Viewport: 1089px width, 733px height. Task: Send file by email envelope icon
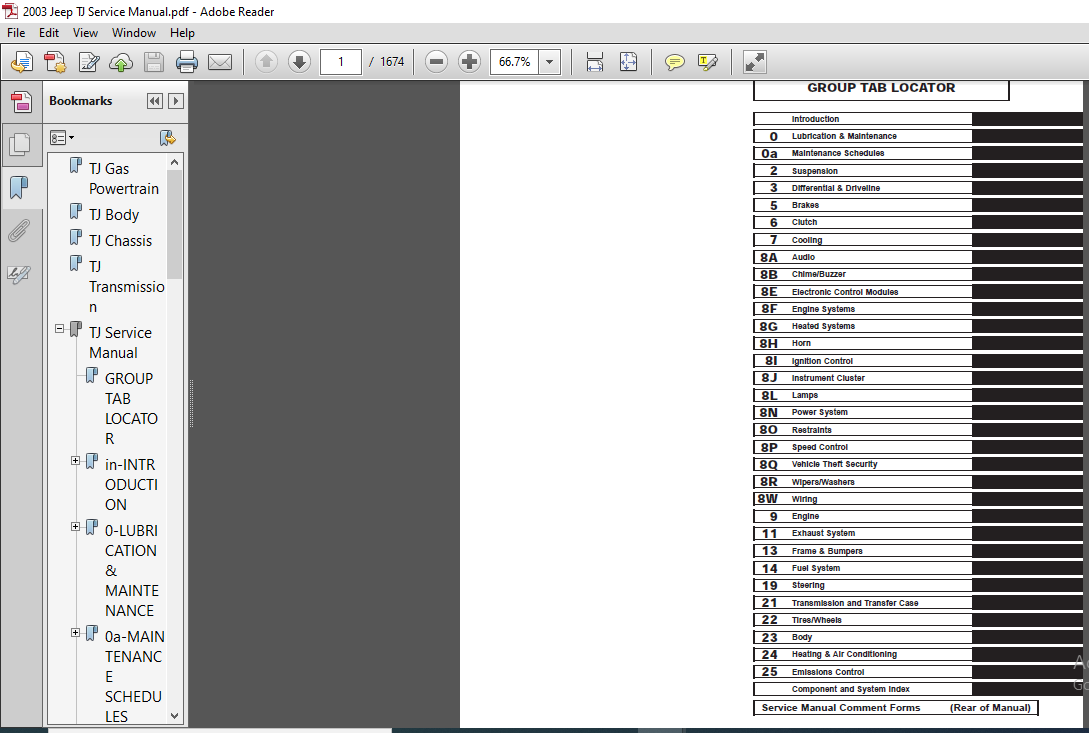click(220, 62)
